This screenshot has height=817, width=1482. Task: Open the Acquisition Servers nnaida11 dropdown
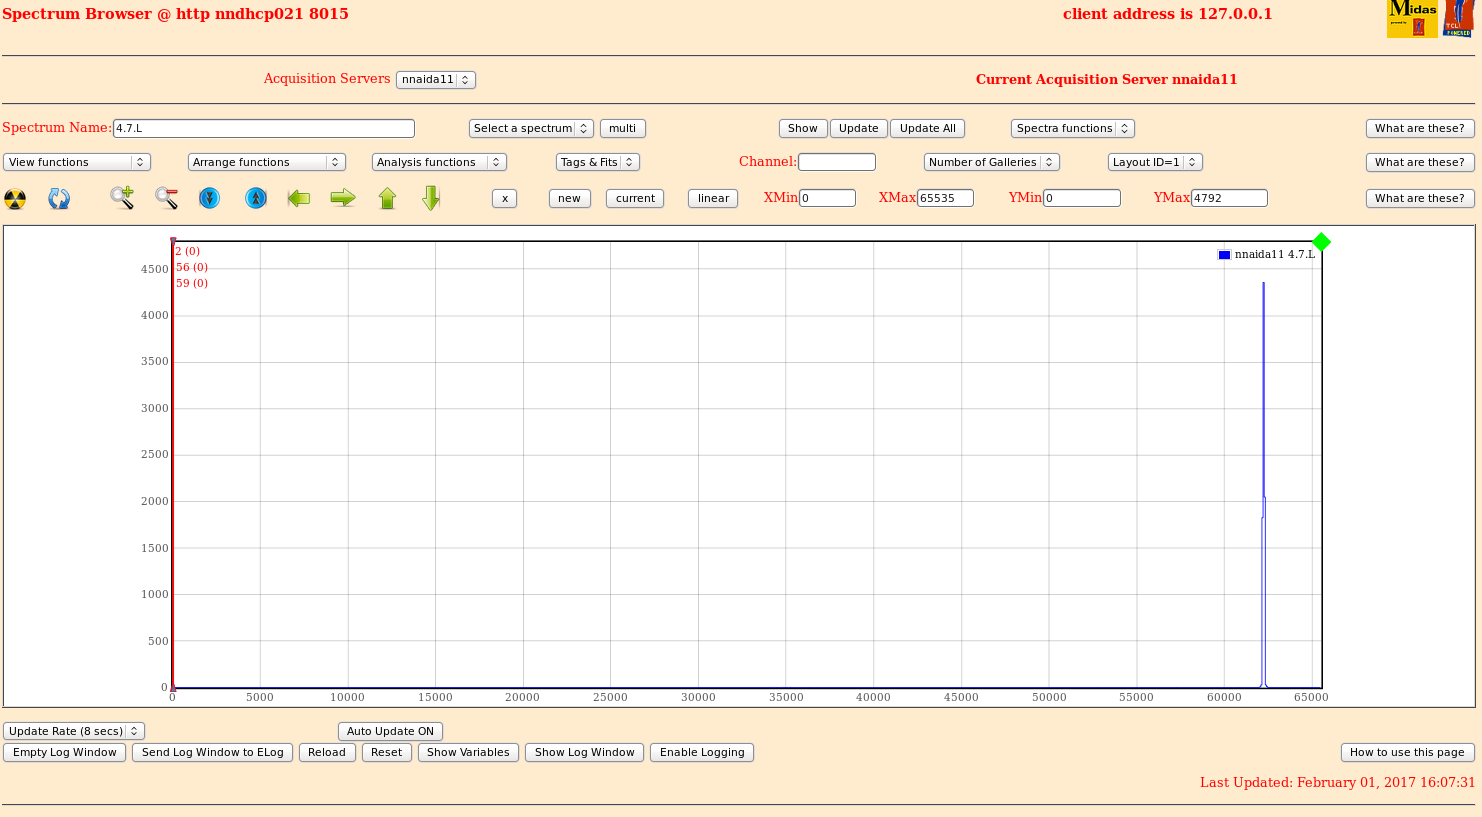click(435, 80)
